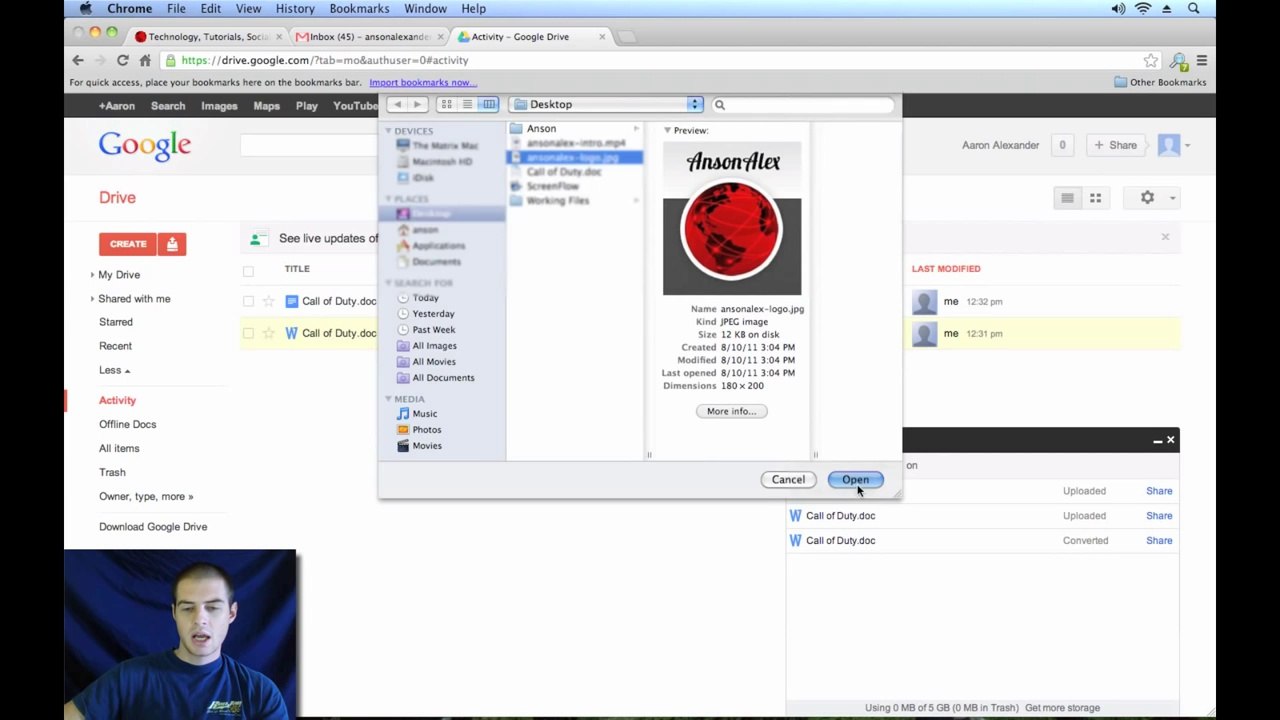Viewport: 1280px width, 720px height.
Task: Switch file dialog to icon view
Action: pos(447,104)
